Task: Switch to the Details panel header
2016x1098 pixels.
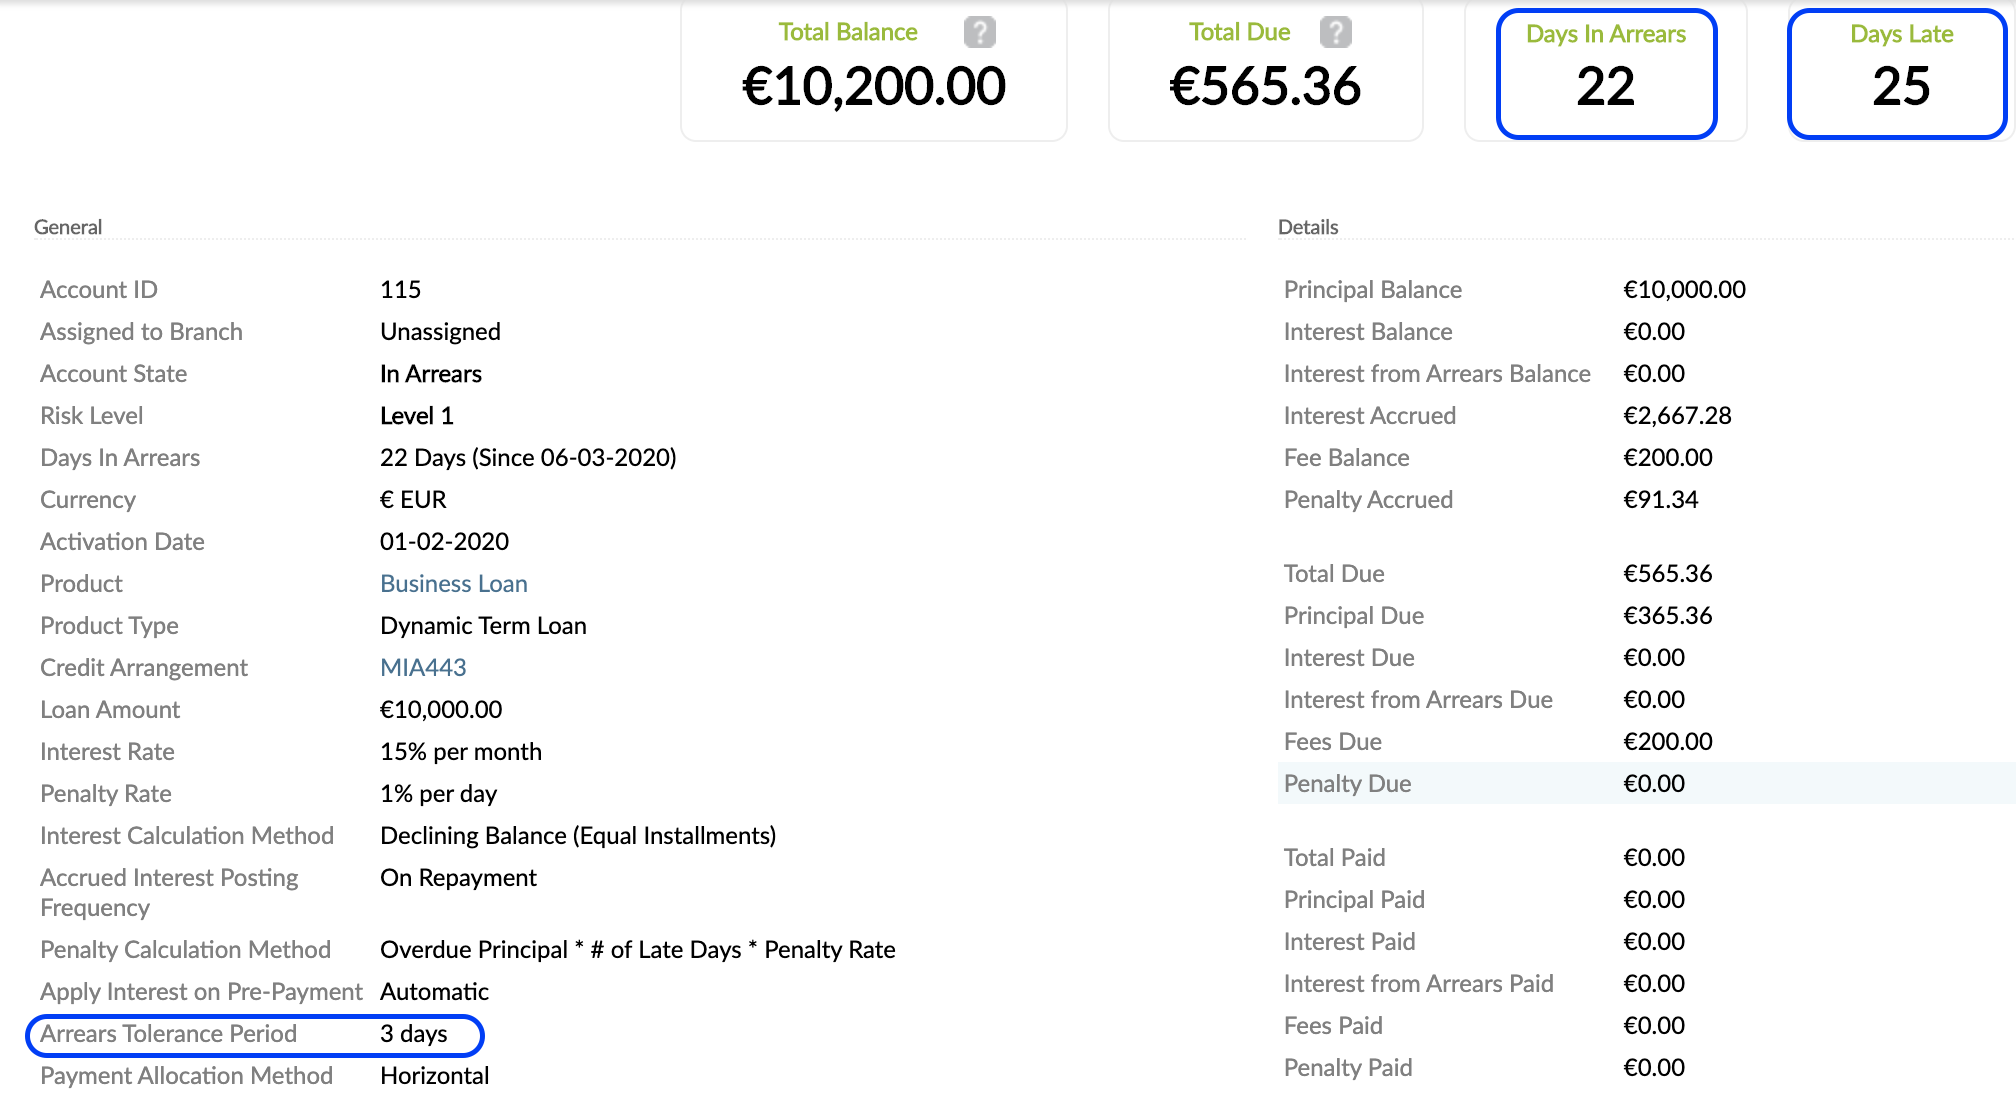Action: pyautogui.click(x=1308, y=226)
